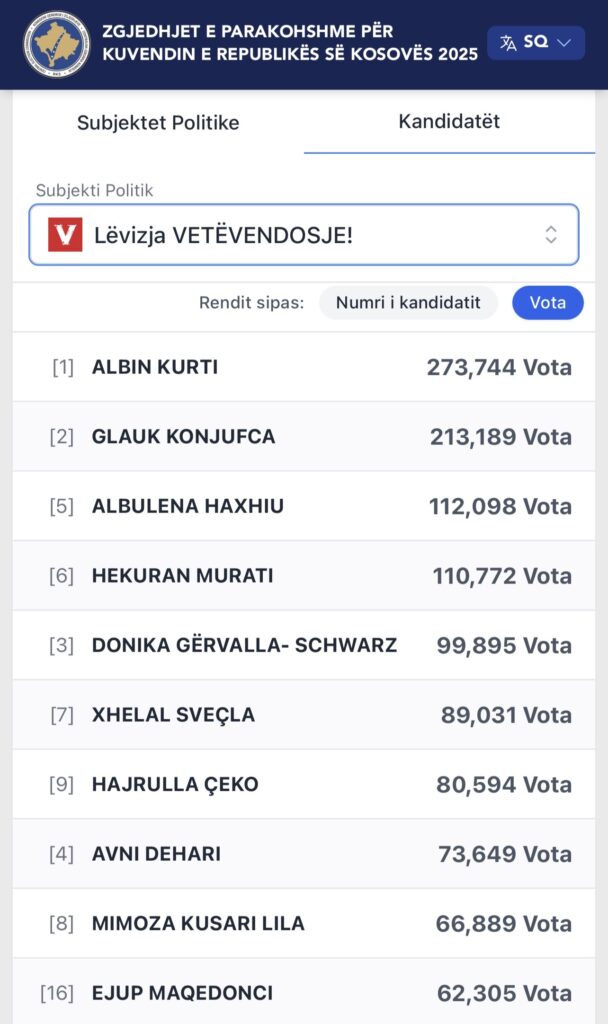Click the page header election title
The image size is (608, 1024).
click(x=290, y=43)
